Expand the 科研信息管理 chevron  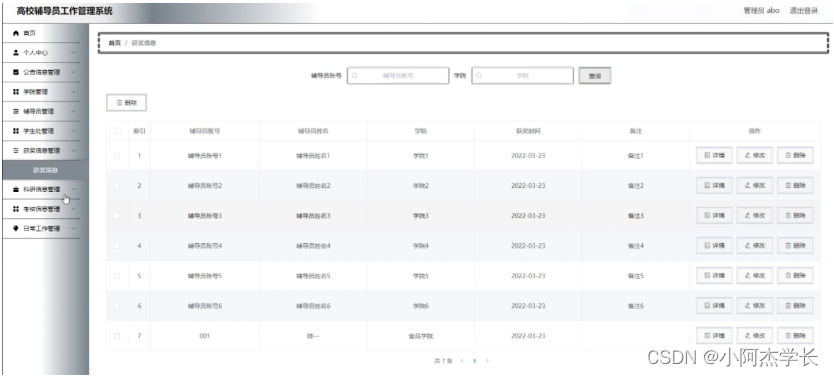point(73,189)
